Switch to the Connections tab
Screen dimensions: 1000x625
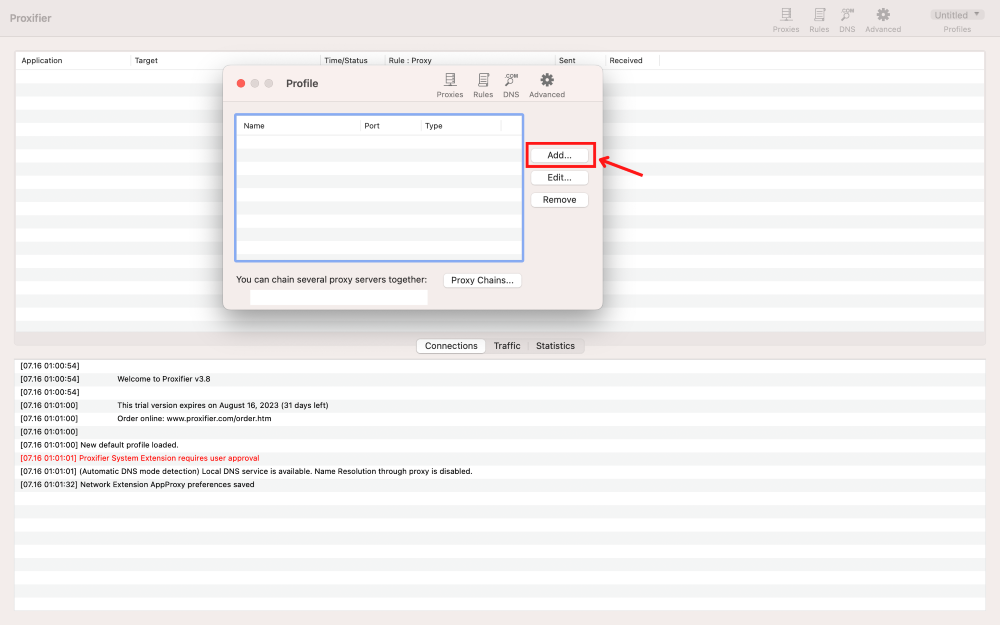pyautogui.click(x=451, y=346)
